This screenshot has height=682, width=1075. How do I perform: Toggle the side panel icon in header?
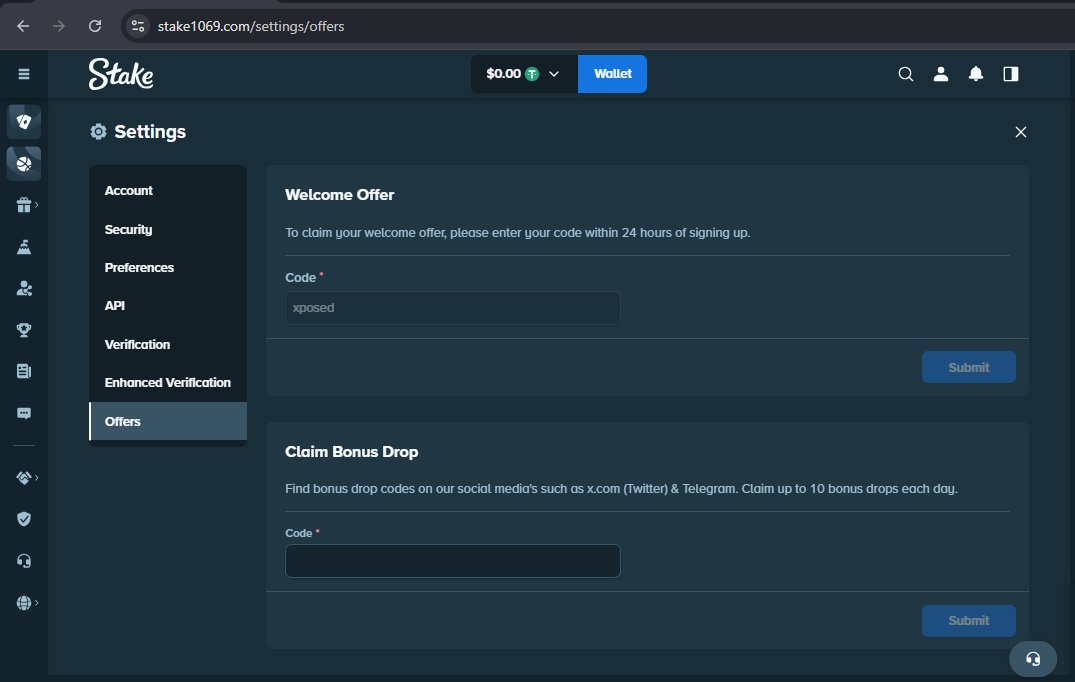(1011, 74)
